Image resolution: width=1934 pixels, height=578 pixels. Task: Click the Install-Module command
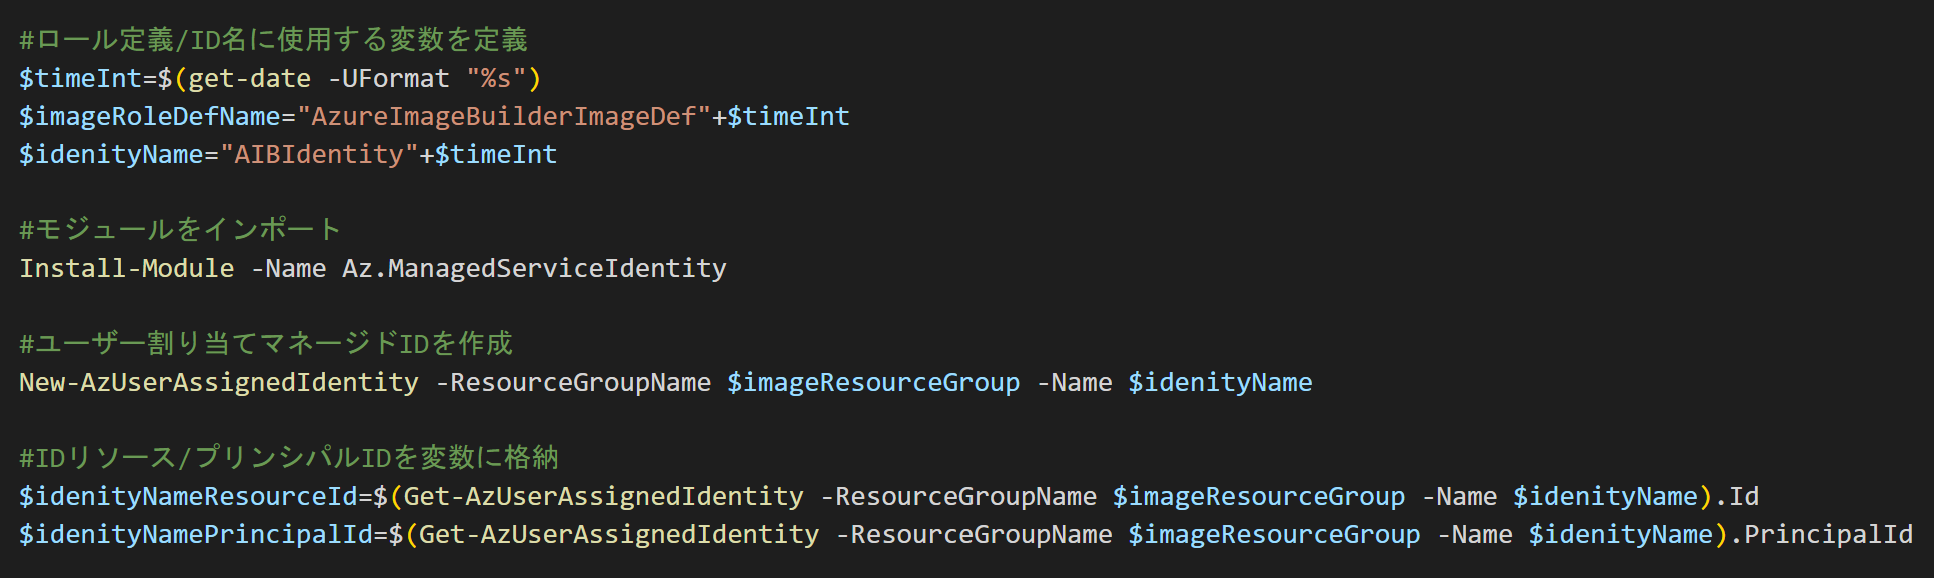[127, 268]
